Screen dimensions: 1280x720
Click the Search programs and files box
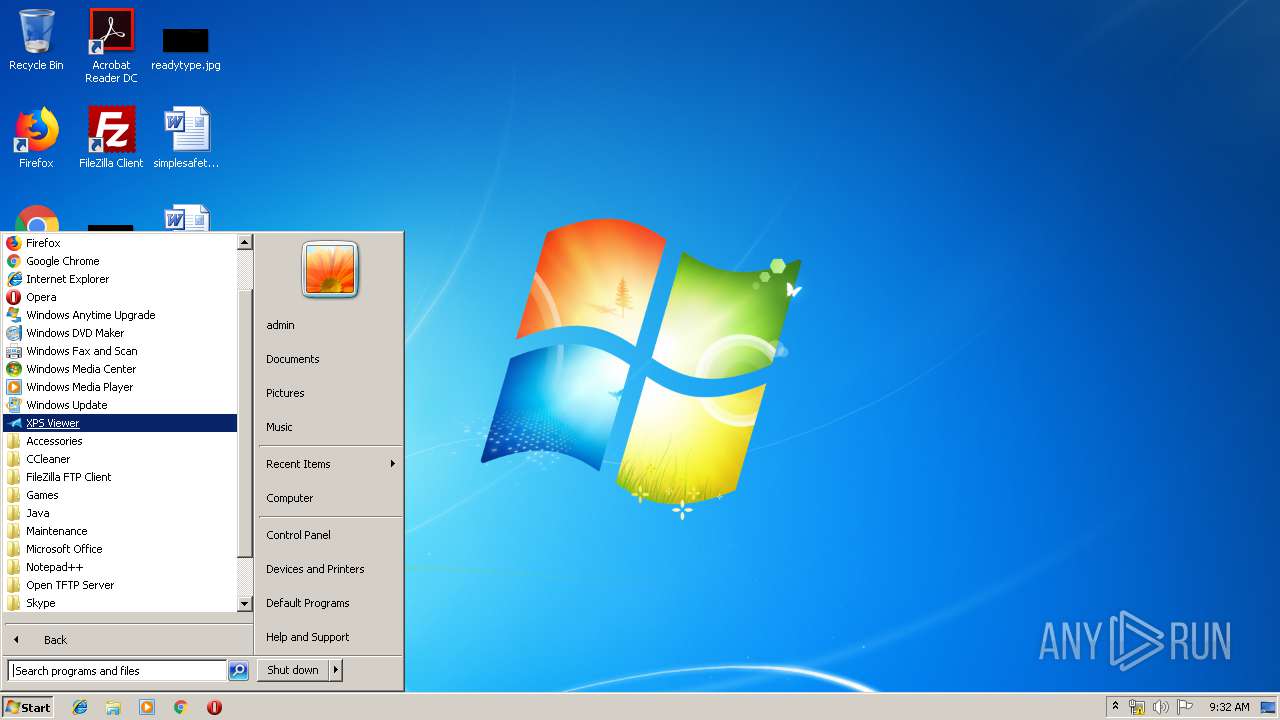click(117, 671)
